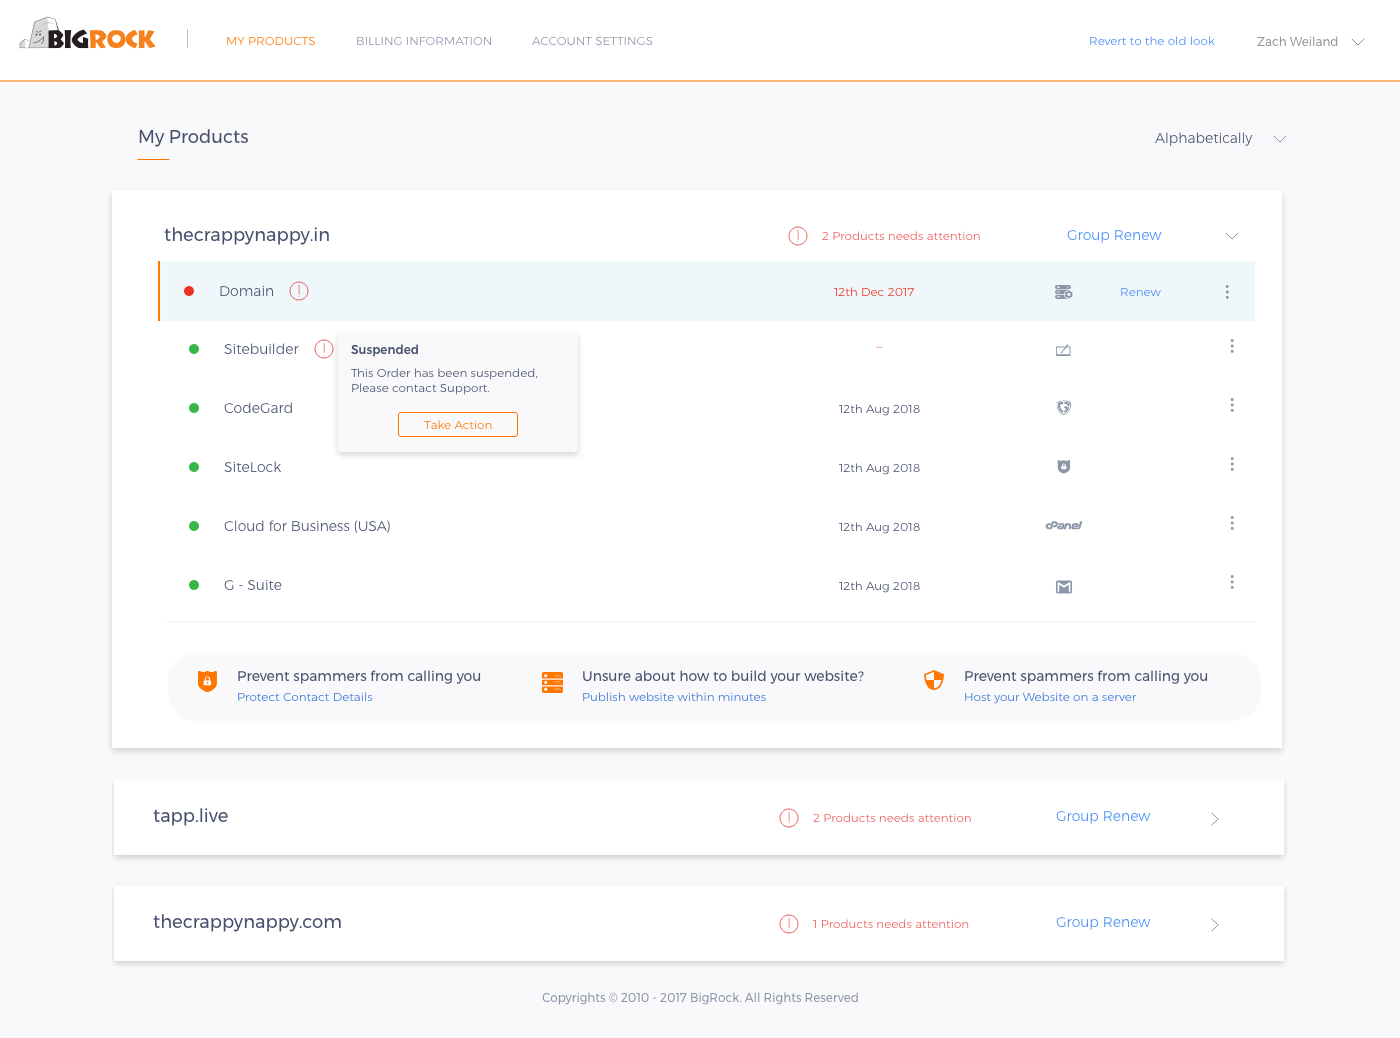The image size is (1400, 1038).
Task: Open the Alphabetically sort dropdown
Action: 1220,138
